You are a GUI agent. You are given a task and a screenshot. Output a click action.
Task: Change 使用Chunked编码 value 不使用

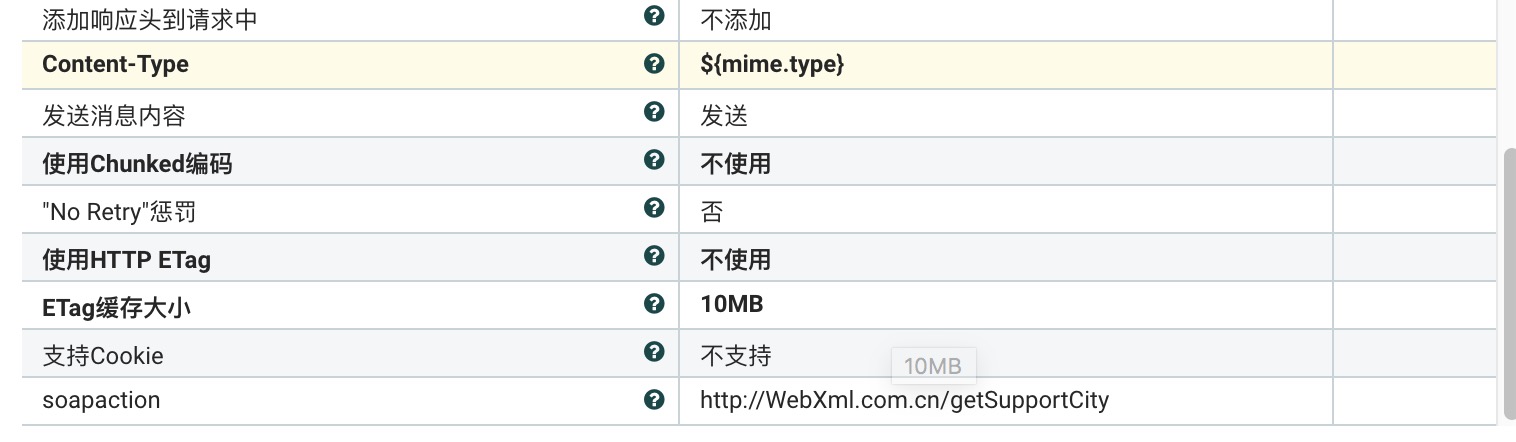point(736,164)
